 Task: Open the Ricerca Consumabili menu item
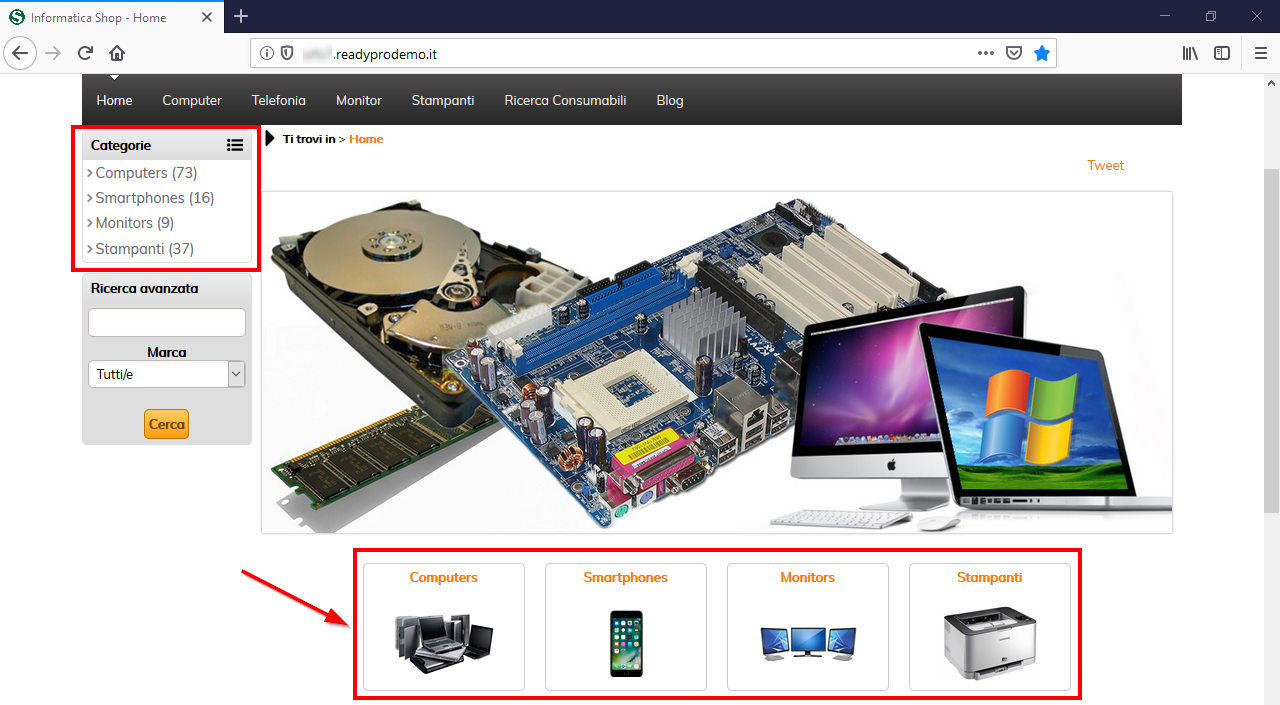click(x=565, y=100)
